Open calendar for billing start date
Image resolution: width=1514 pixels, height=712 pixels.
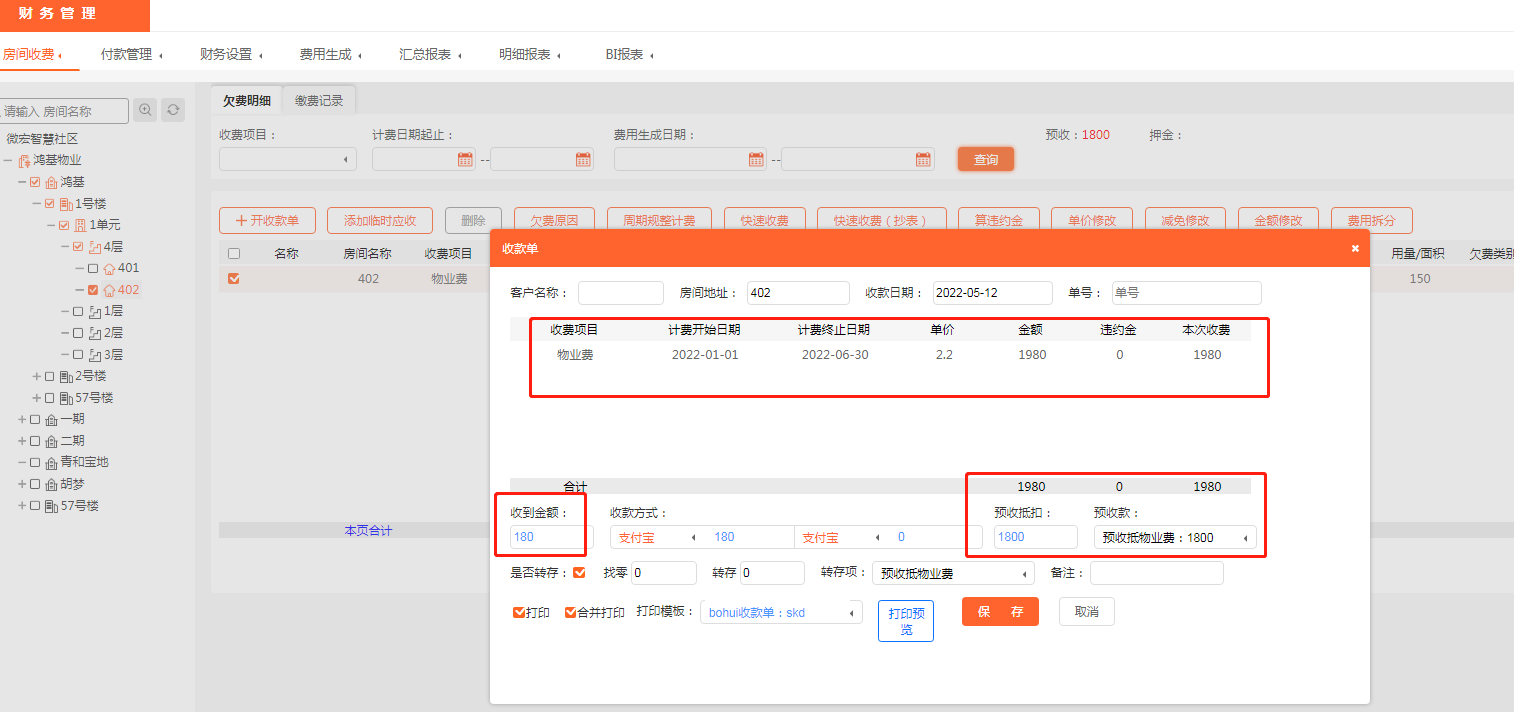point(465,159)
